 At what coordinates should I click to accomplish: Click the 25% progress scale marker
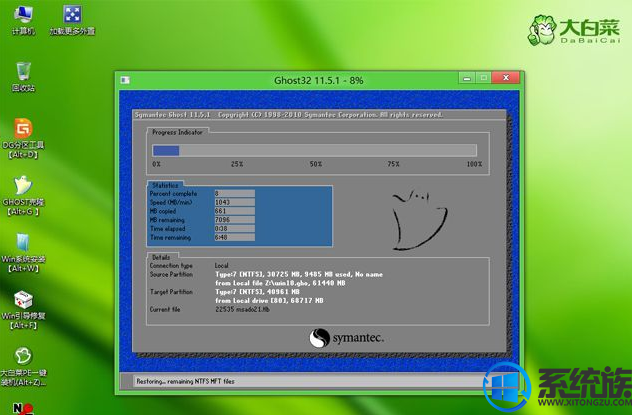point(237,164)
